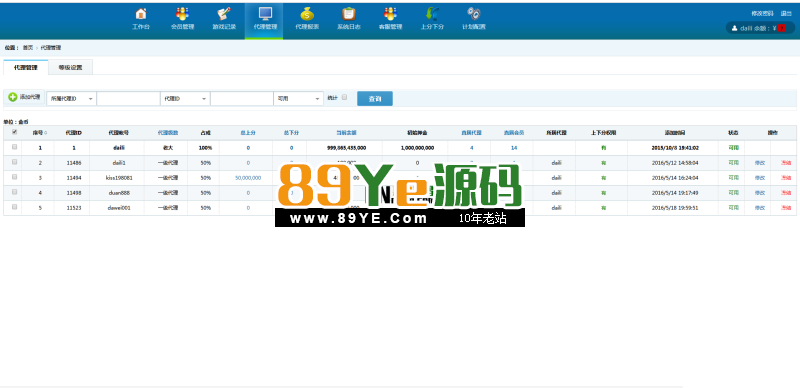
Task: Sort by 总下分 column header
Action: click(x=291, y=133)
